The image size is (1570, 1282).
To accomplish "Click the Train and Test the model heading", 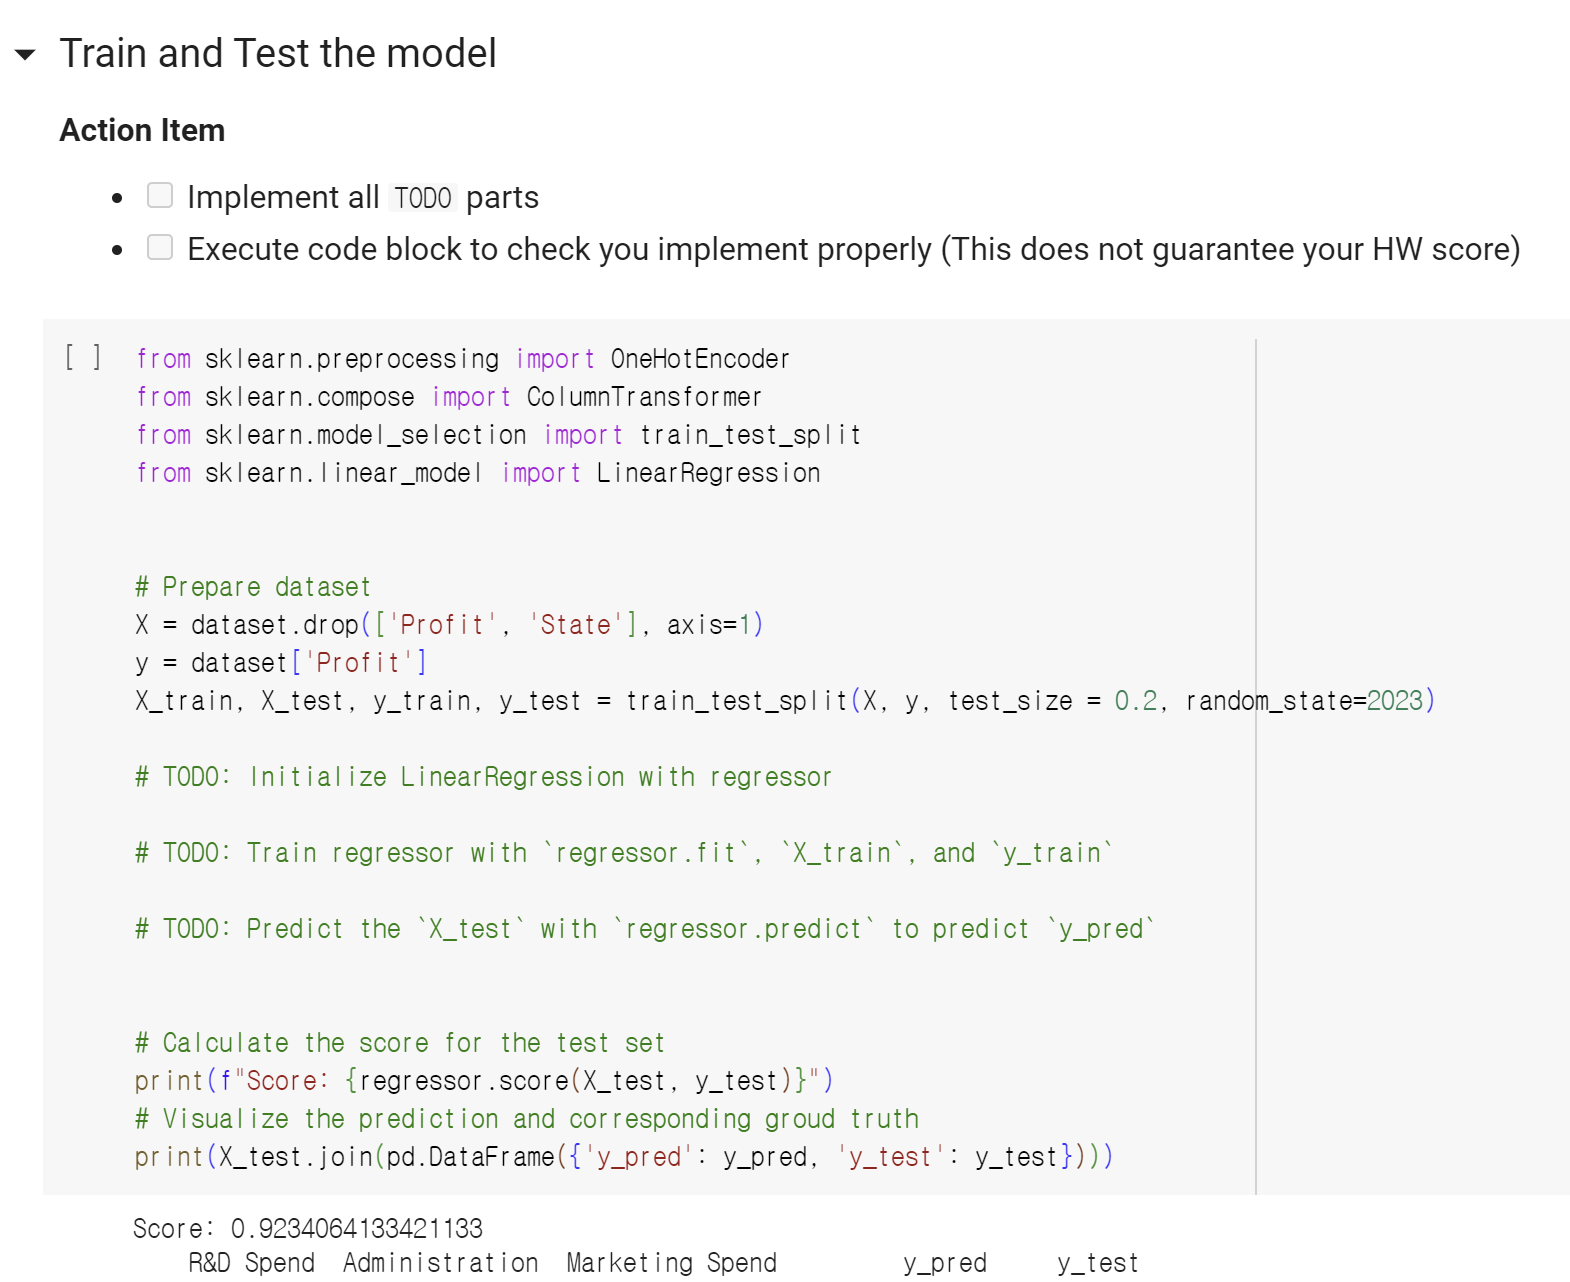I will tap(278, 53).
